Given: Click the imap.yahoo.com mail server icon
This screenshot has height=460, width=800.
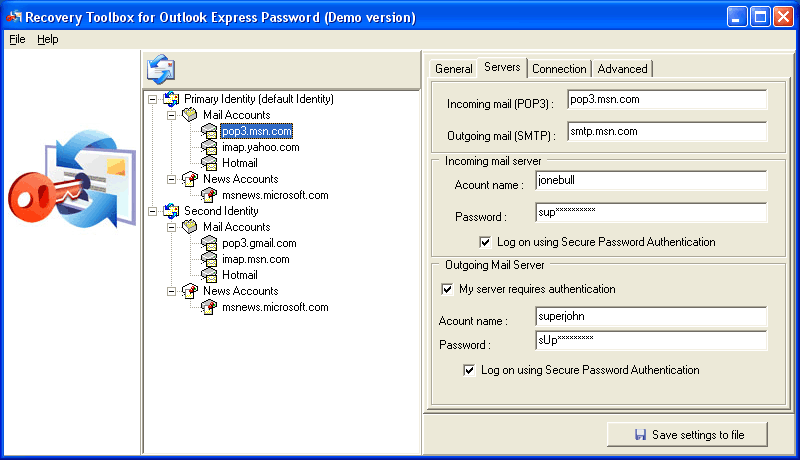Looking at the screenshot, I should (x=209, y=147).
